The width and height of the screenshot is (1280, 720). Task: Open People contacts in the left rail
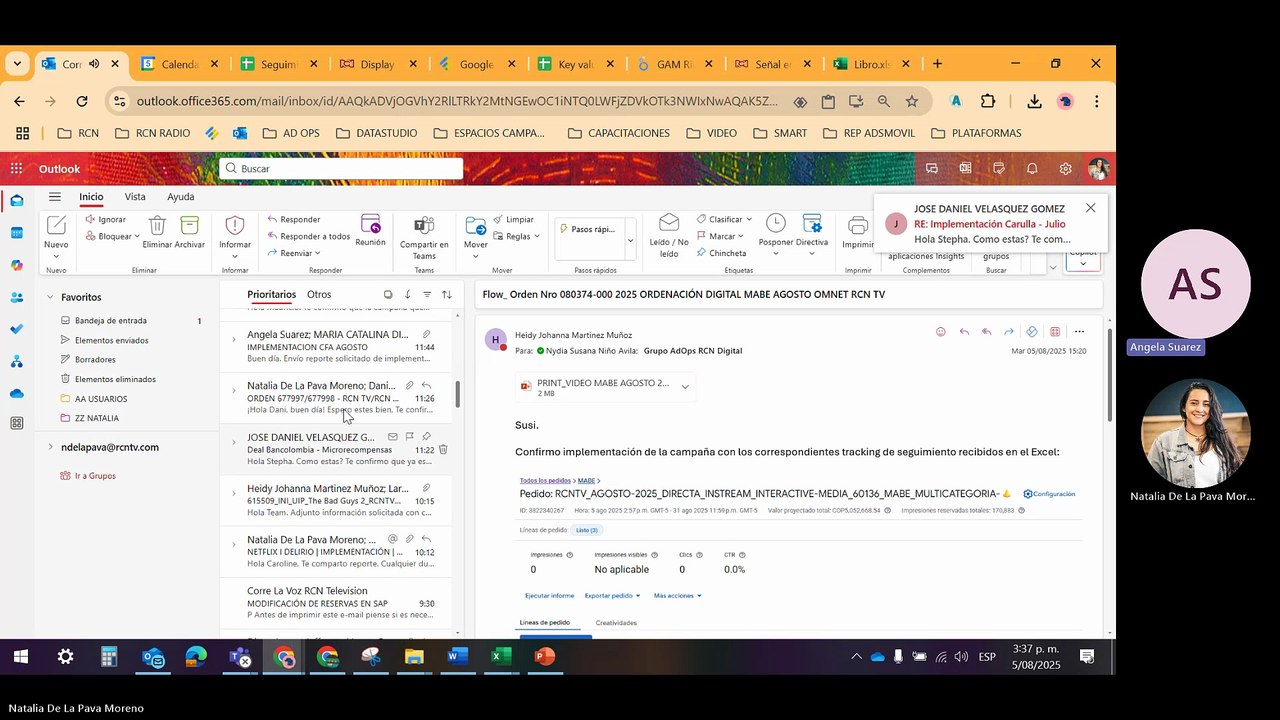17,297
